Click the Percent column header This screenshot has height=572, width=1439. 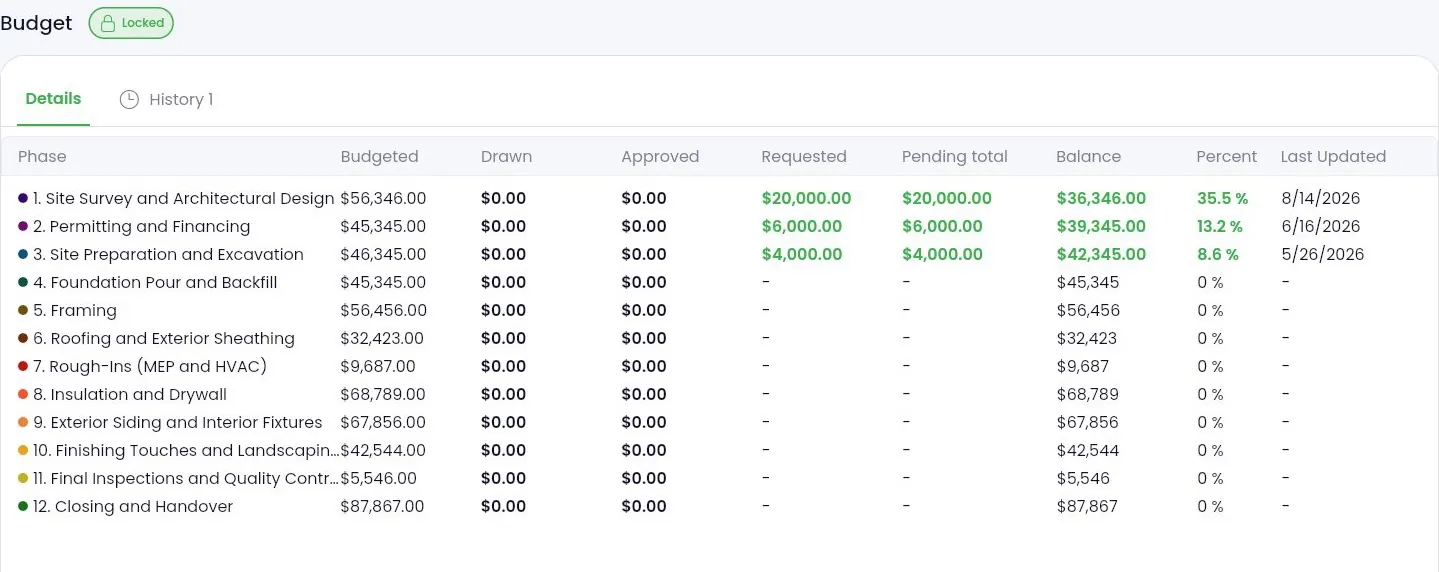point(1226,156)
